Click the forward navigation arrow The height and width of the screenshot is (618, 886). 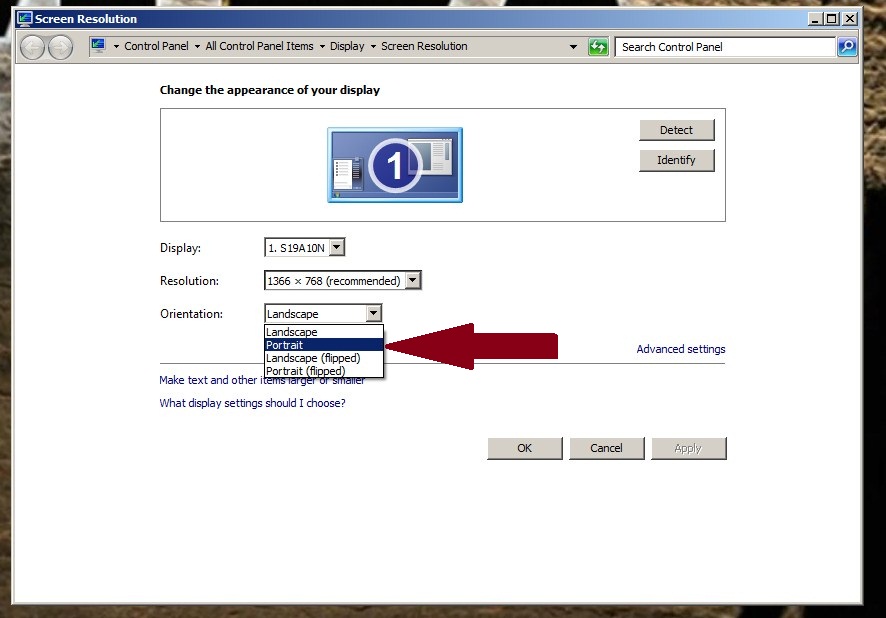pos(60,46)
